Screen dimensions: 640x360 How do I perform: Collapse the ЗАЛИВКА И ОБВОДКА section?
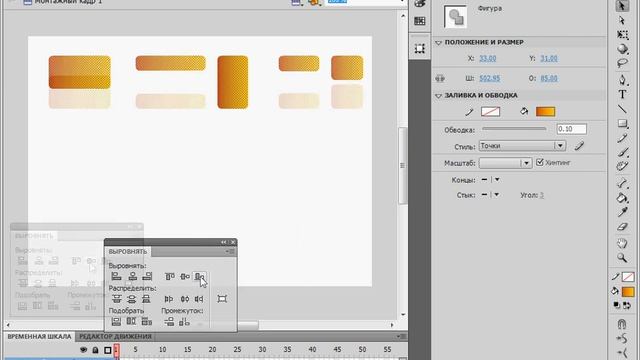[438, 96]
